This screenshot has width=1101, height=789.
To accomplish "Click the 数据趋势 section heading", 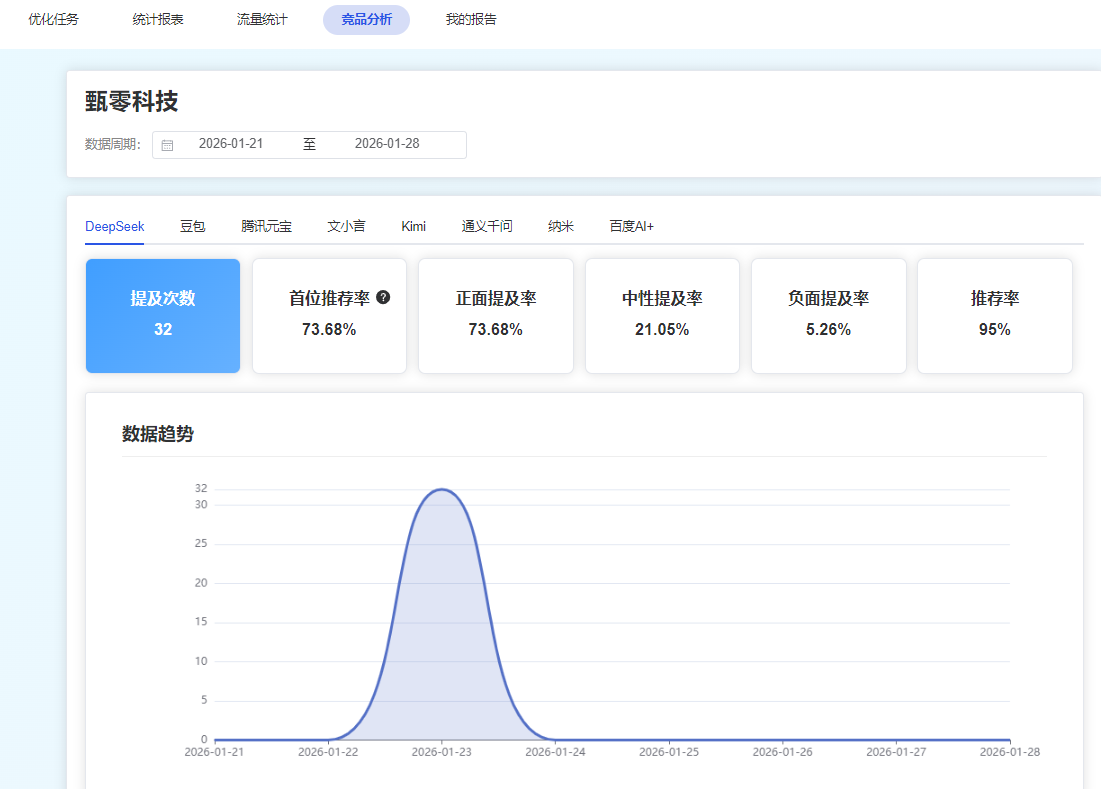I will (158, 434).
